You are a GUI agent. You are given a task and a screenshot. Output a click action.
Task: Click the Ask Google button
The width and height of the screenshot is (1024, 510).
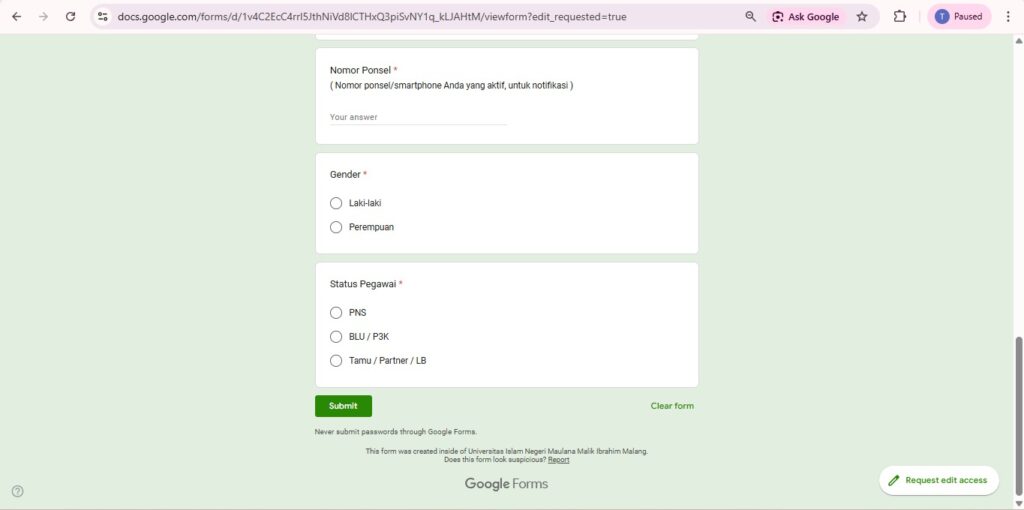[x=806, y=16]
